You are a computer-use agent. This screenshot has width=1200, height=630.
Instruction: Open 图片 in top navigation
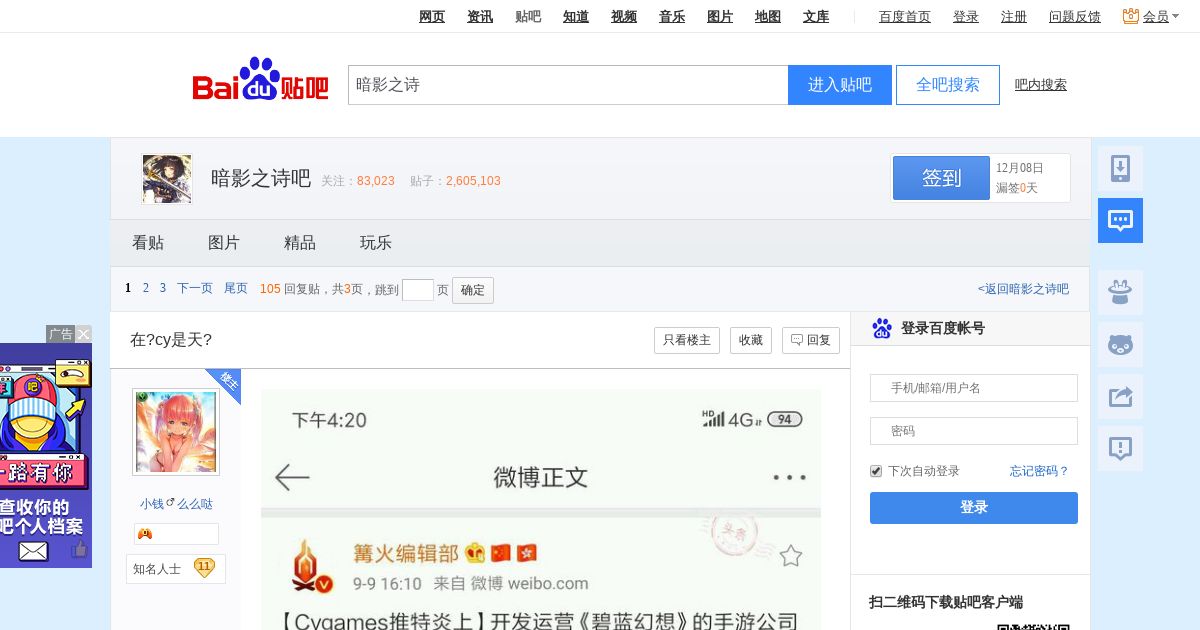click(720, 16)
